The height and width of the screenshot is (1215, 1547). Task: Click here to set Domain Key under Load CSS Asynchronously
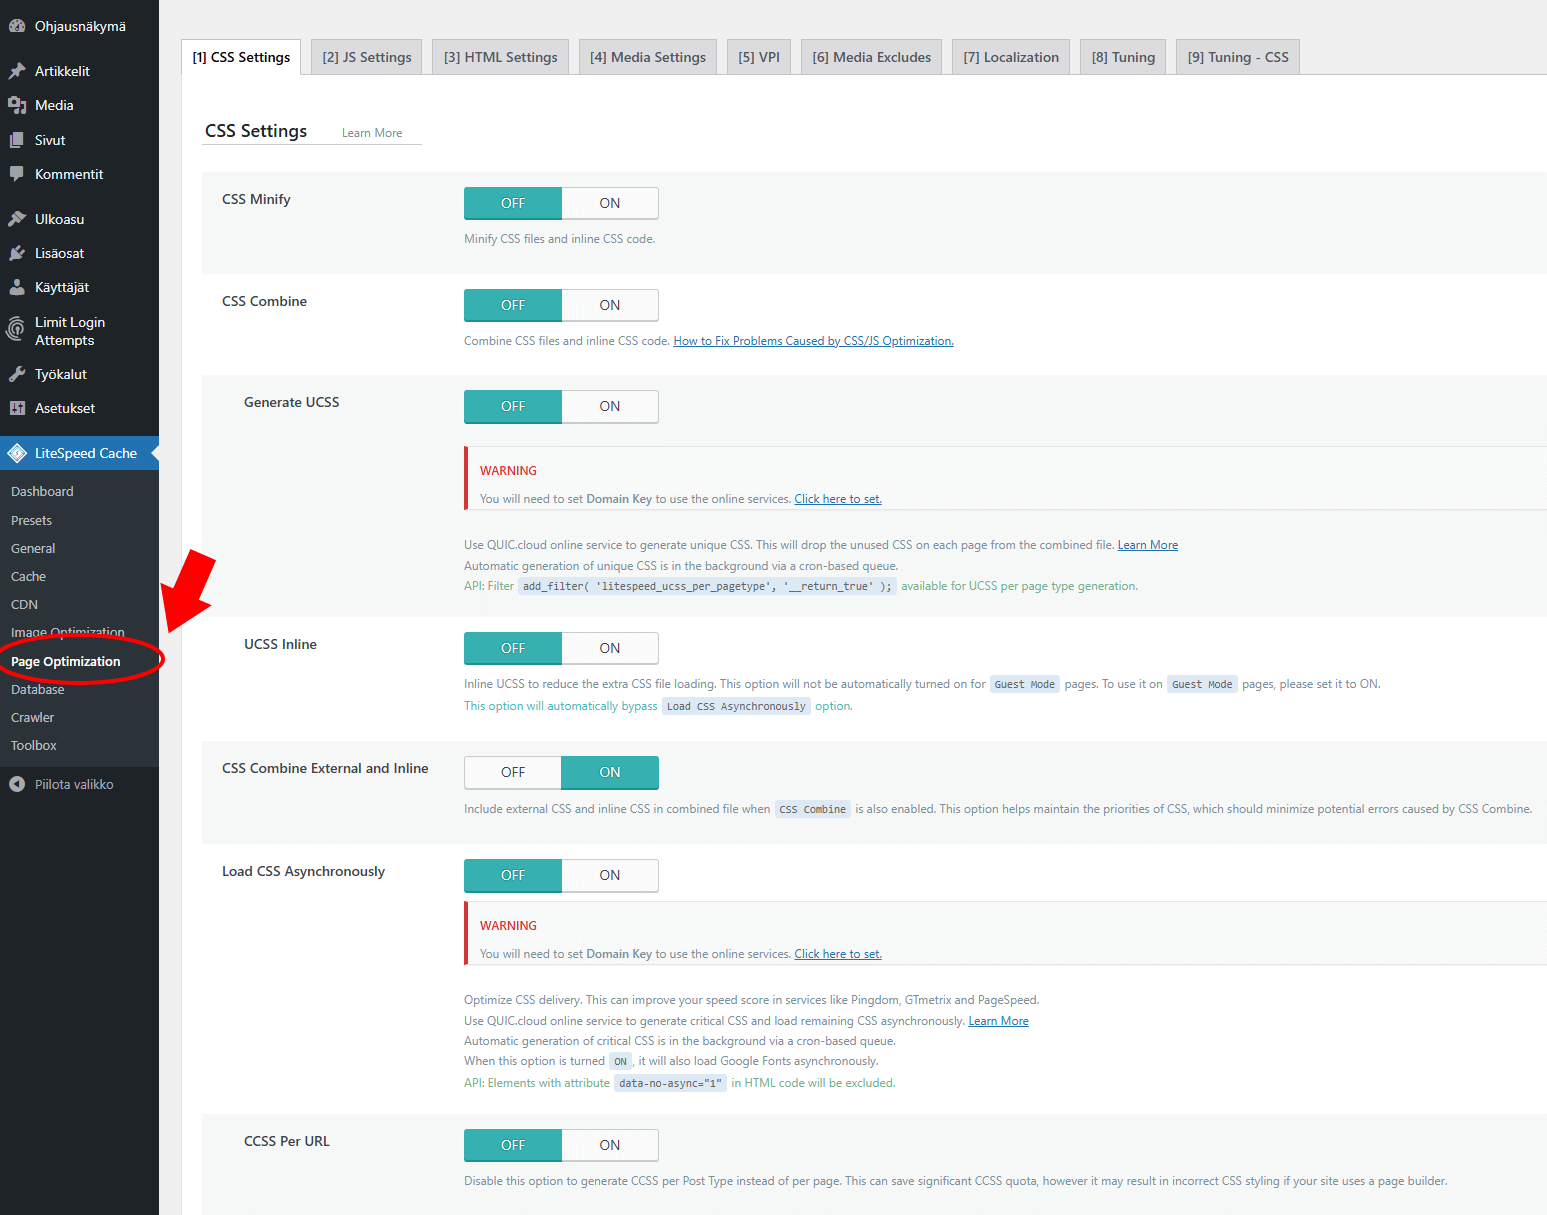click(x=838, y=954)
